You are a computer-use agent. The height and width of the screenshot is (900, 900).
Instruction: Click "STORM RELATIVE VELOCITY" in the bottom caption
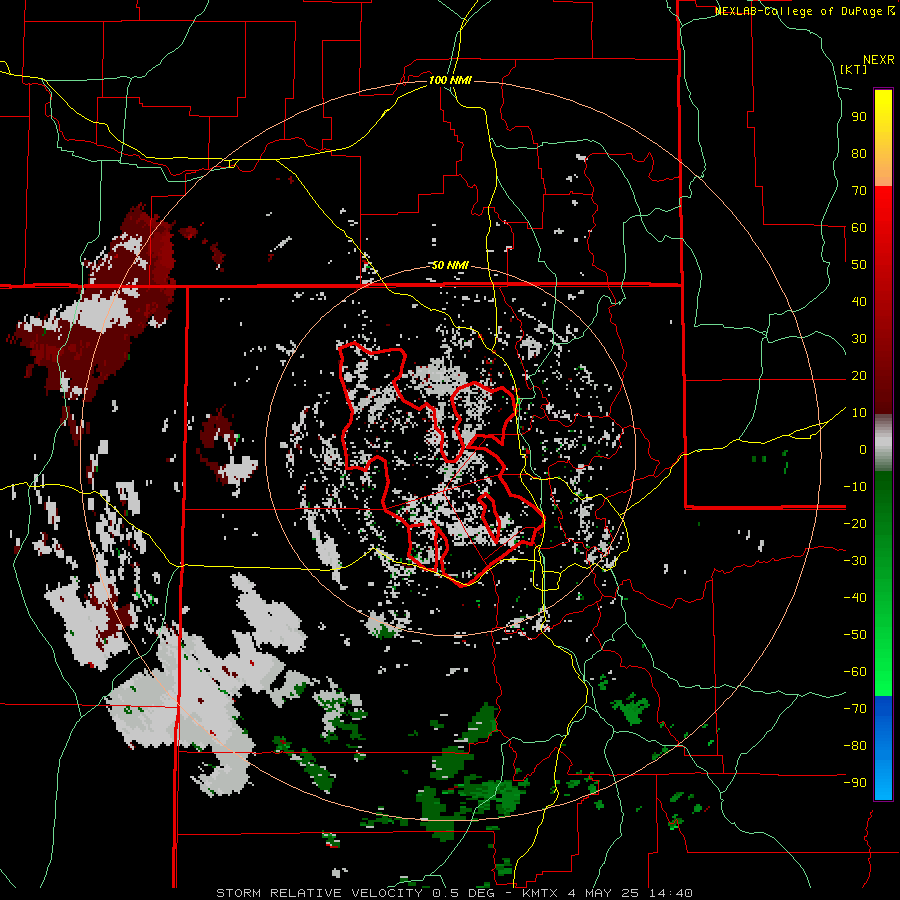tap(319, 893)
